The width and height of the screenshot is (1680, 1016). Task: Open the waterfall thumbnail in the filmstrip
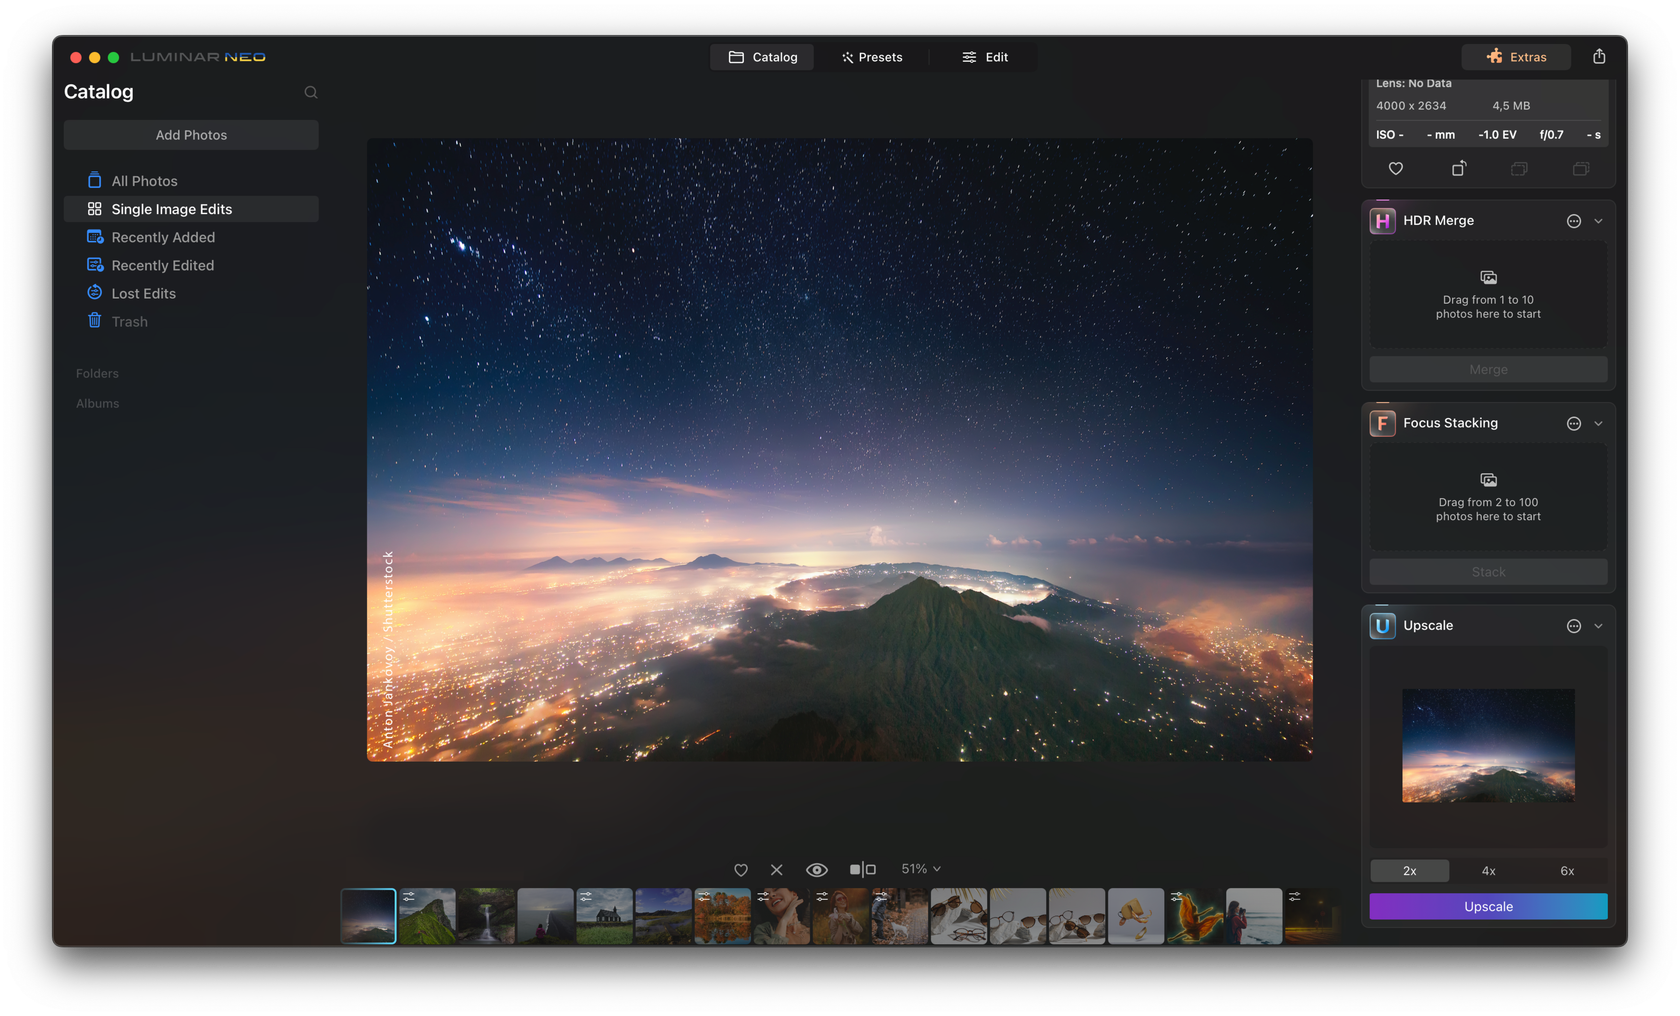486,916
